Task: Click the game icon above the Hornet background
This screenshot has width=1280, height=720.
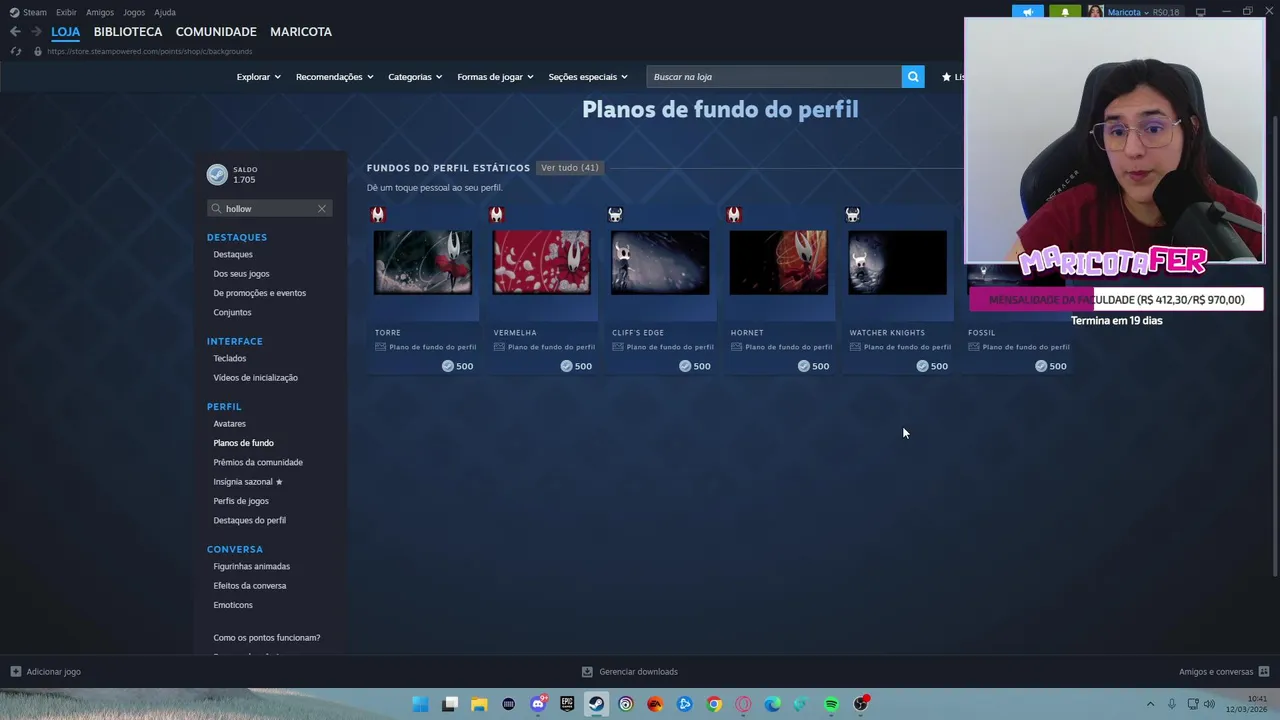Action: point(734,215)
